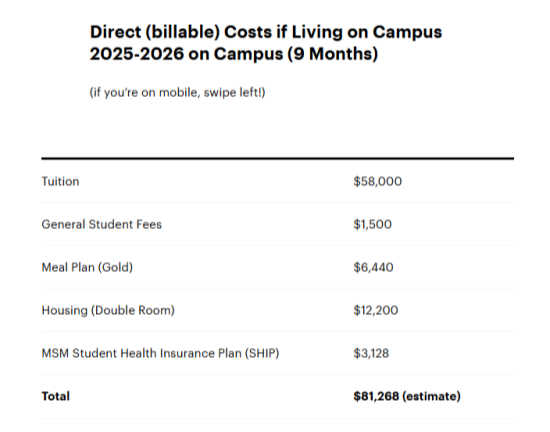
Task: Click the (SHIP) abbreviation in insurance row
Action: tap(262, 353)
